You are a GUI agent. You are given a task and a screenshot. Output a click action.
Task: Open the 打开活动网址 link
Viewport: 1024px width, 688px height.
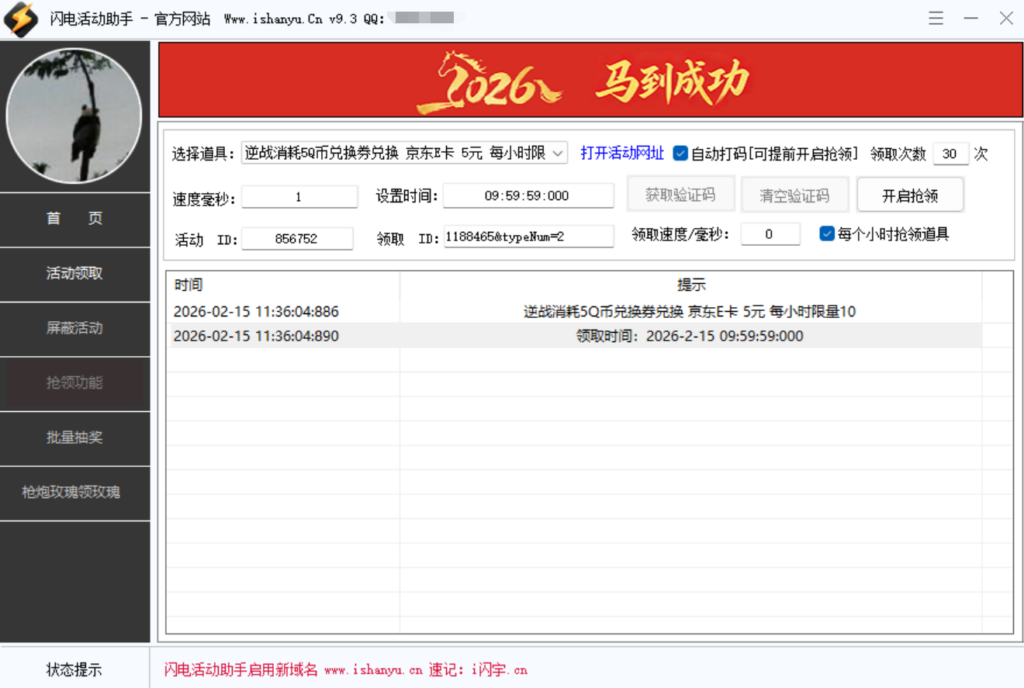(621, 153)
